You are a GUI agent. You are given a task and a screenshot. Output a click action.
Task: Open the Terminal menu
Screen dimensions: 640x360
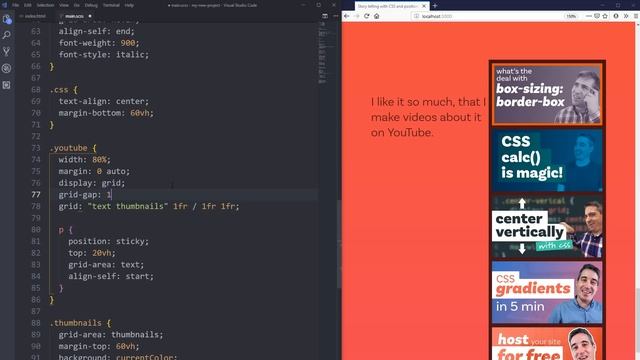click(x=111, y=5)
